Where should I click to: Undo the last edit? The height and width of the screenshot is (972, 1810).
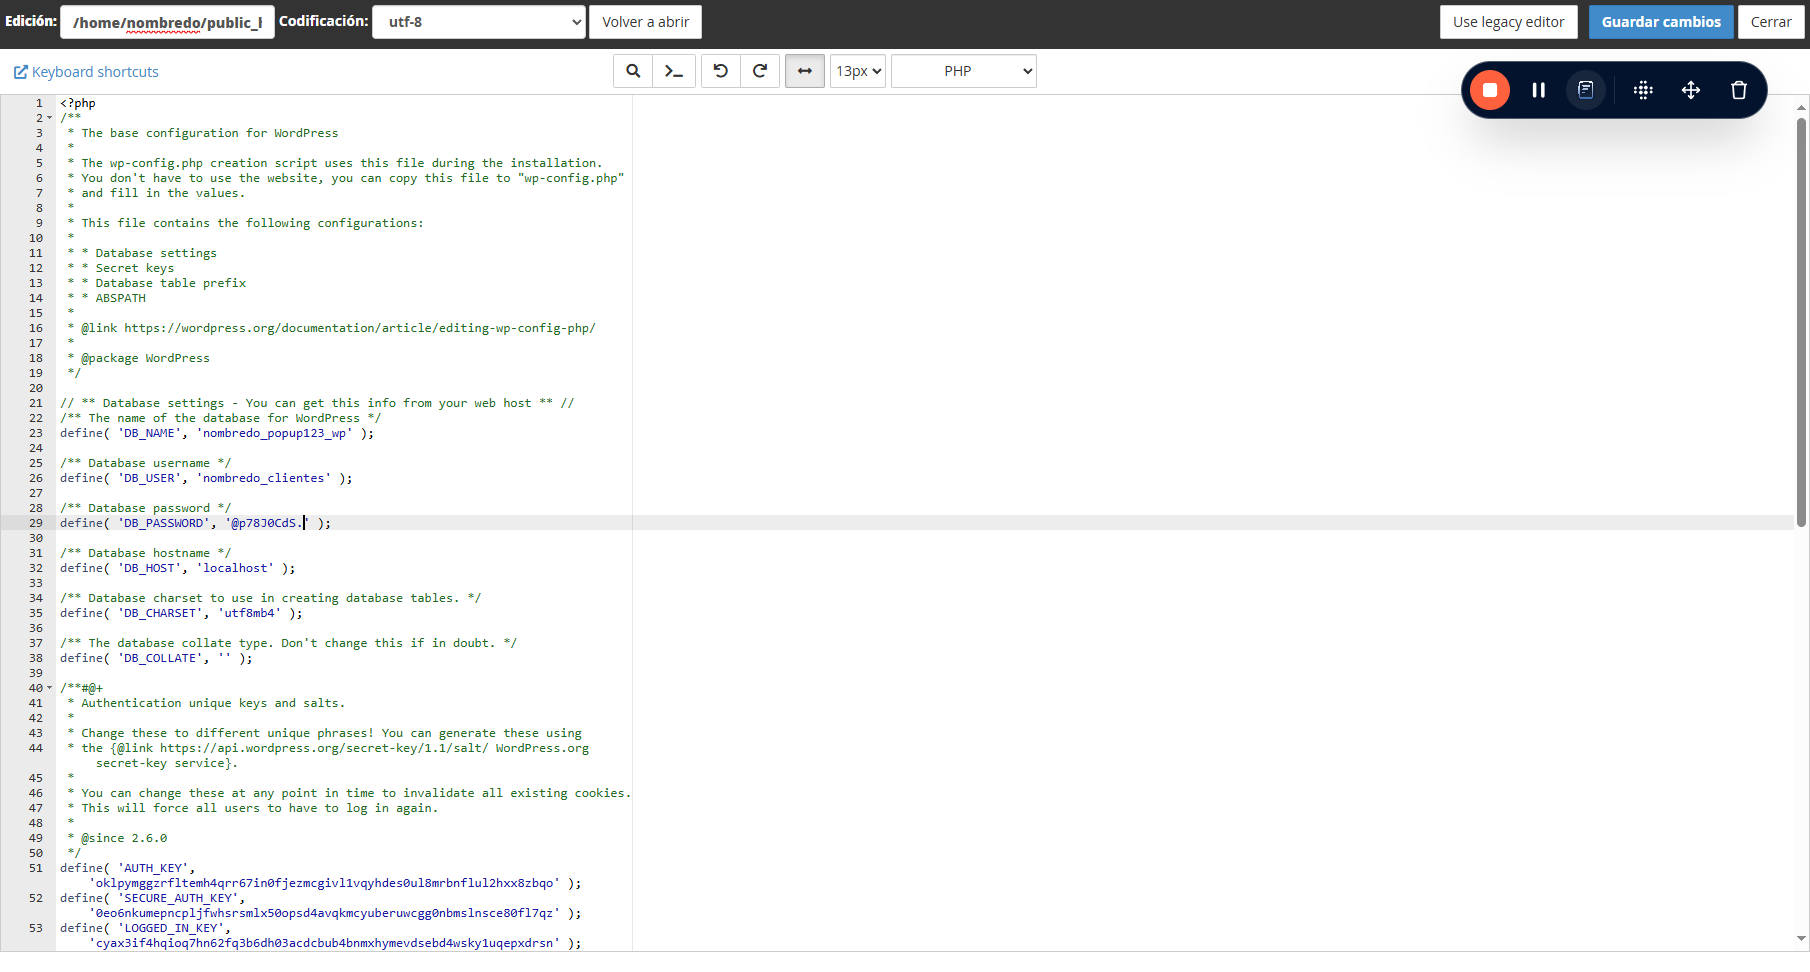(720, 71)
